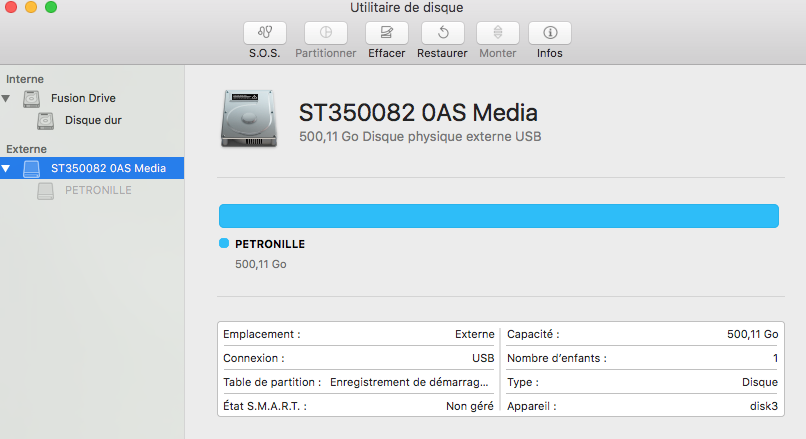Click the Table de partition info row
The image size is (806, 439).
click(x=358, y=382)
